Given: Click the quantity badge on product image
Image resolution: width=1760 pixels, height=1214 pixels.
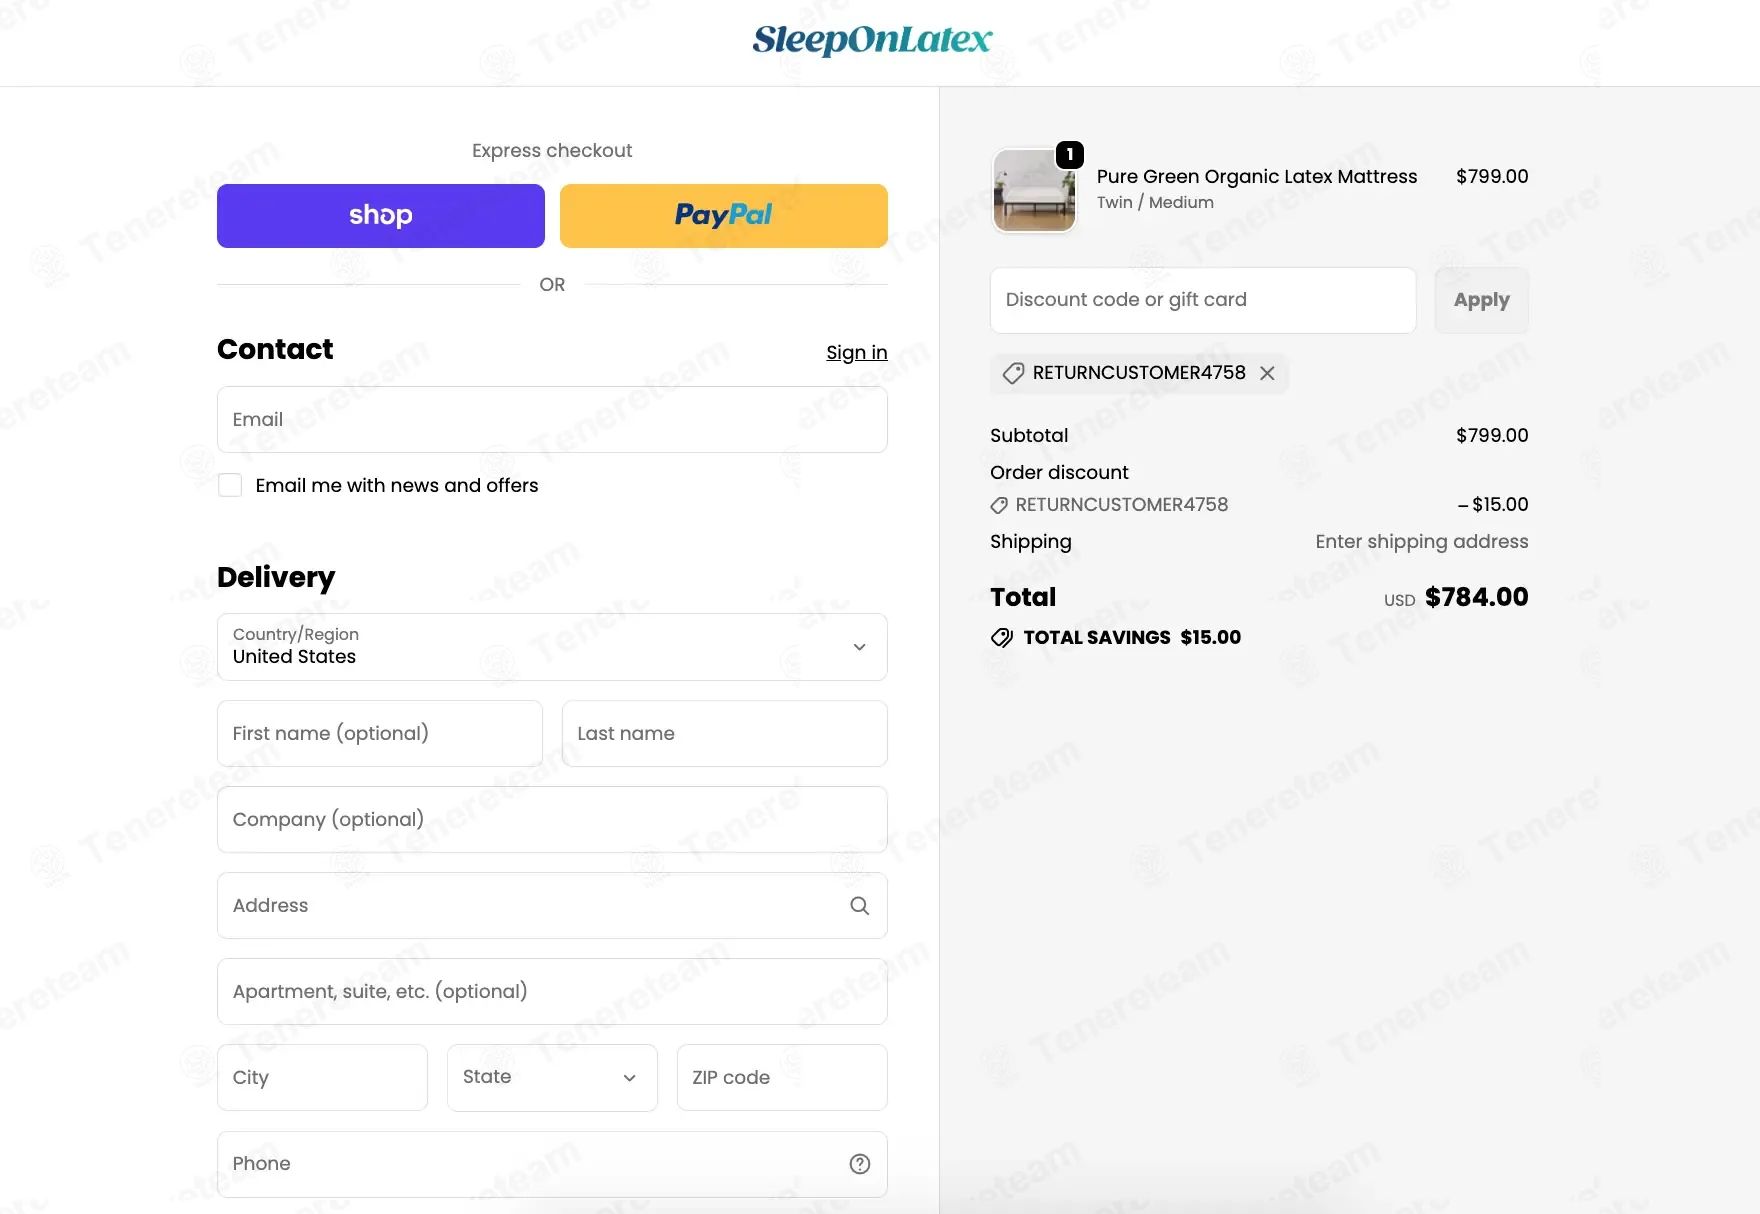Looking at the screenshot, I should click(x=1070, y=154).
